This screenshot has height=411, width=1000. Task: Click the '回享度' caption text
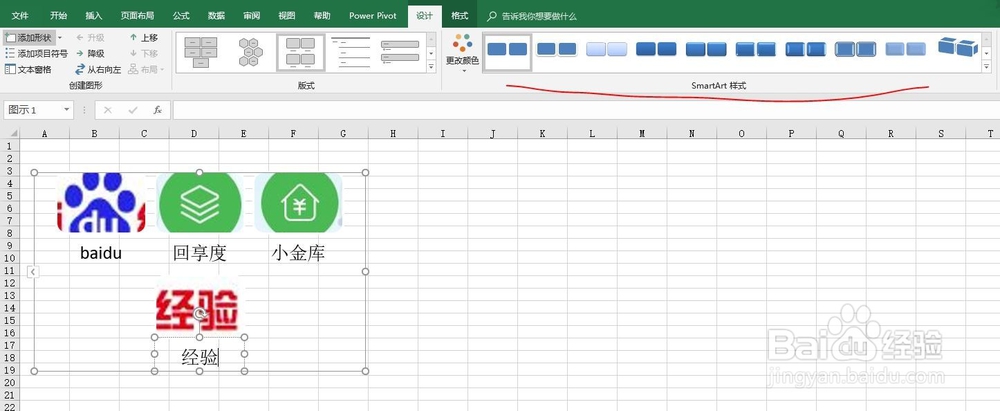tap(200, 253)
